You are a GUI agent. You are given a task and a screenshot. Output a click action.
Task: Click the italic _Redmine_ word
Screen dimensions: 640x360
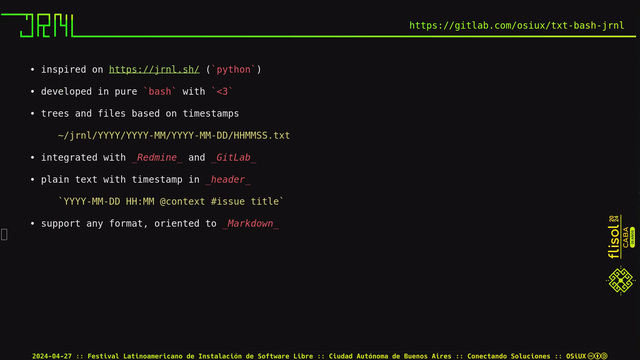(157, 158)
